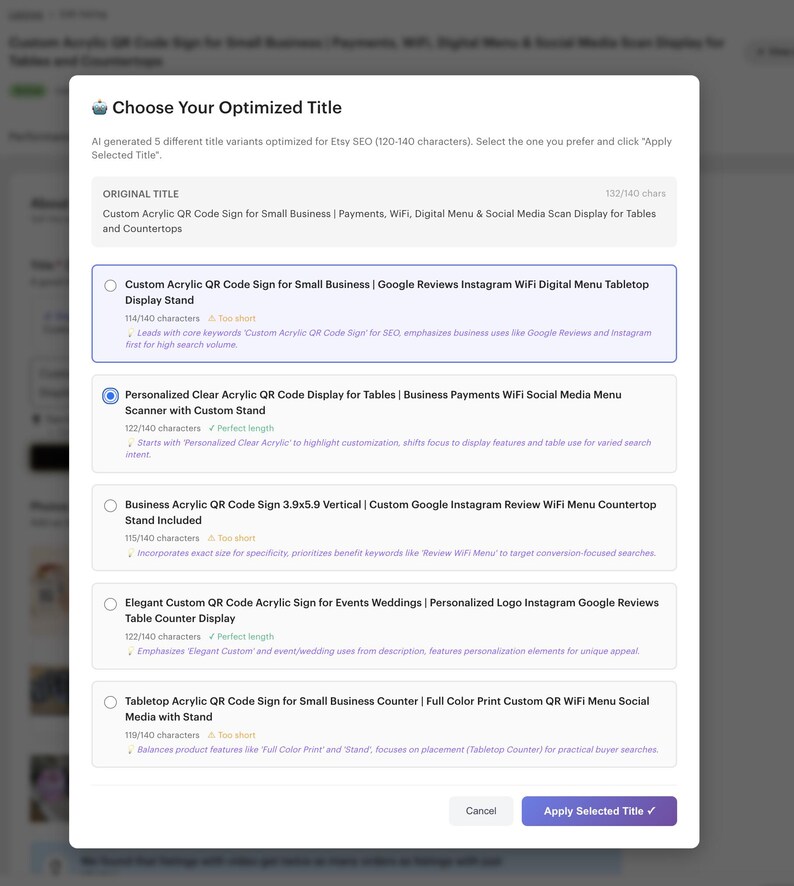Click the robot icon beside dialog heading
Image resolution: width=794 pixels, height=886 pixels.
(x=99, y=107)
